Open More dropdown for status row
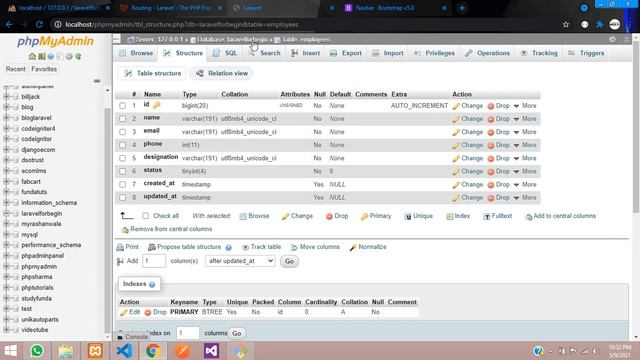 tap(525, 171)
